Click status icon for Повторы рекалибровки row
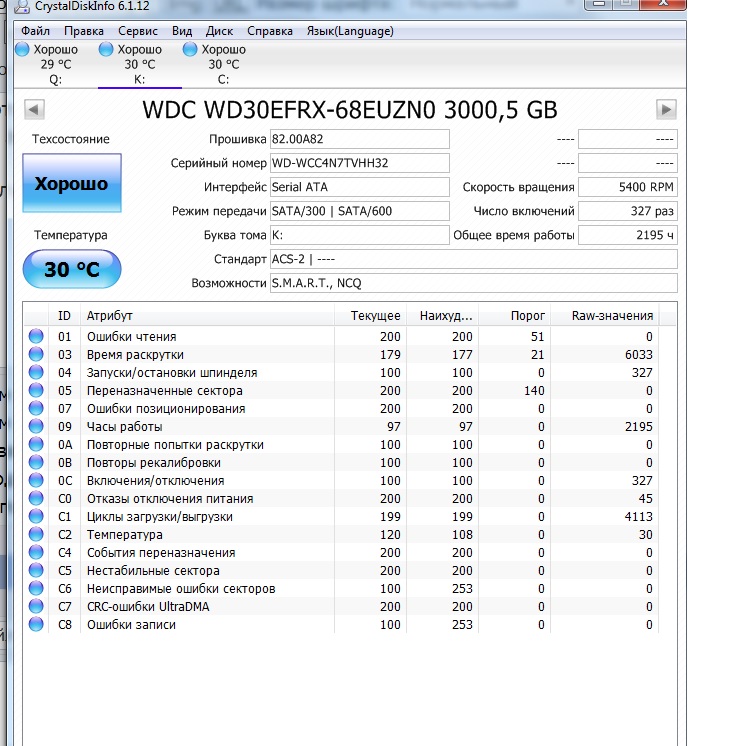The image size is (741, 746). tap(36, 462)
